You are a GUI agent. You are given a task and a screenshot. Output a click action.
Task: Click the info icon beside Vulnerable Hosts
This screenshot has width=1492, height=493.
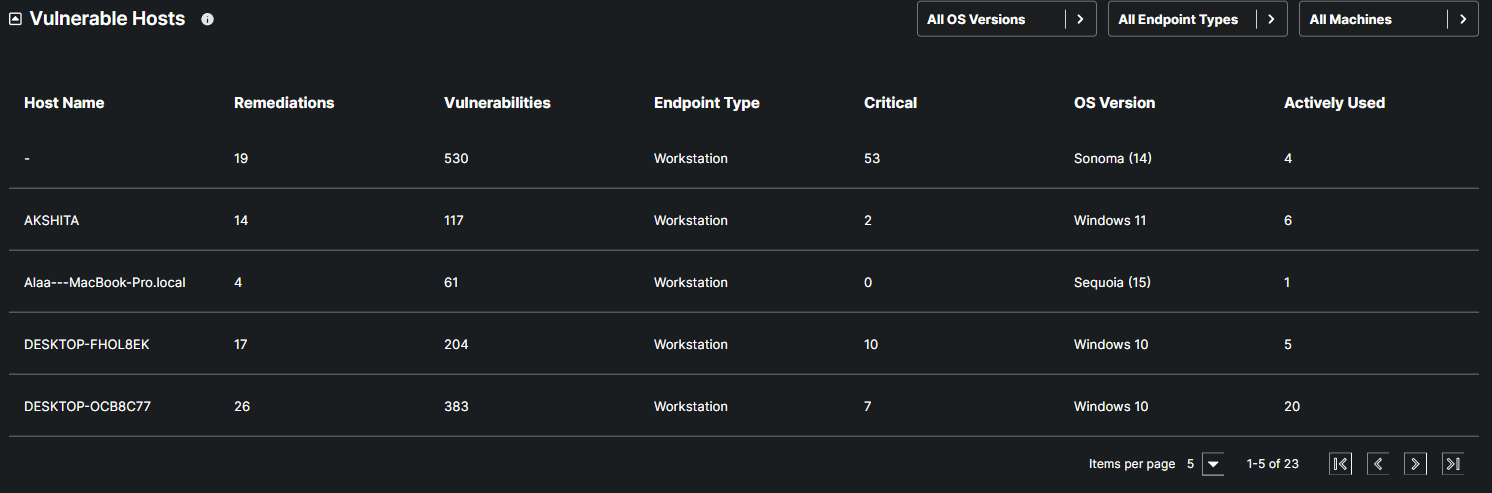coord(207,19)
